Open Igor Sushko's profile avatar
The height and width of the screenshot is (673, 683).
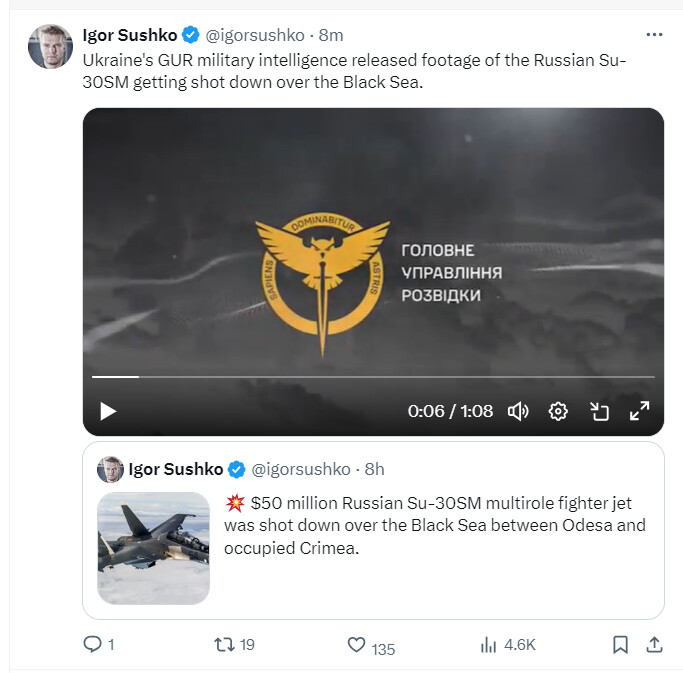pyautogui.click(x=51, y=46)
